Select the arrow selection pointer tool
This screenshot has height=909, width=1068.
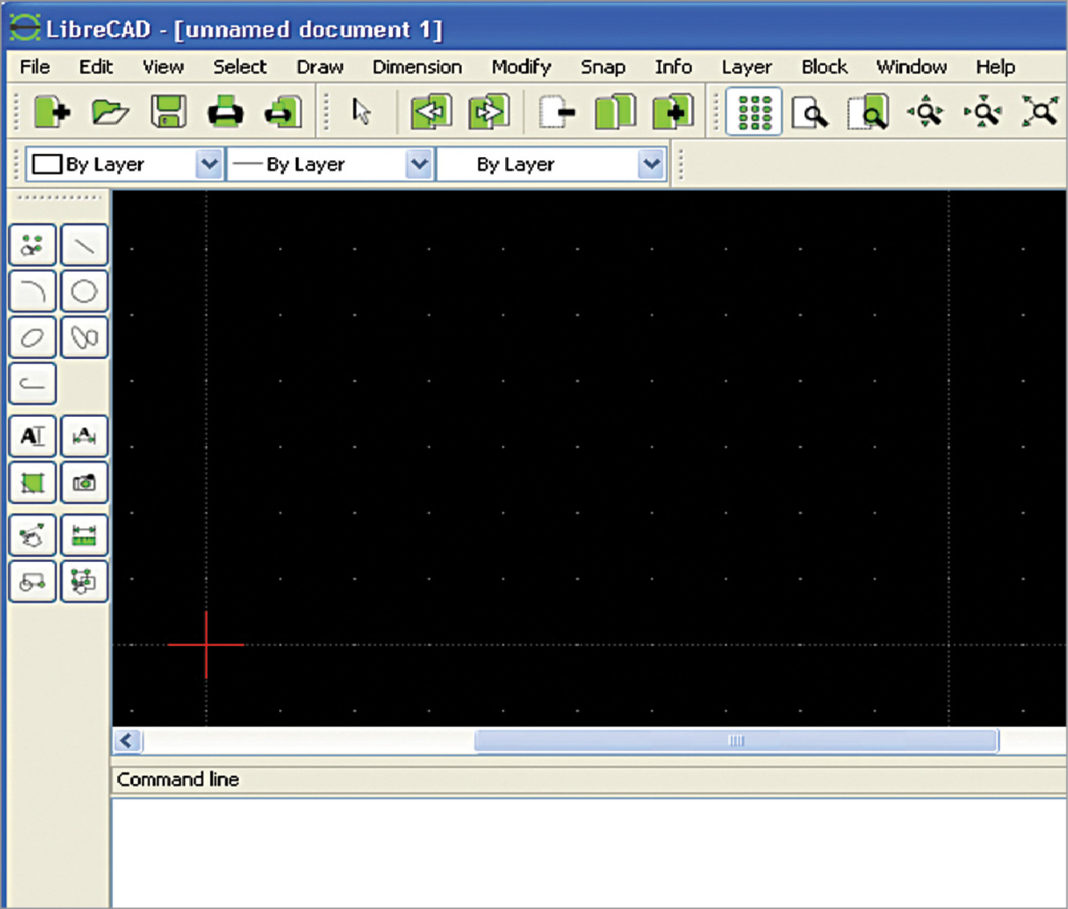(361, 112)
